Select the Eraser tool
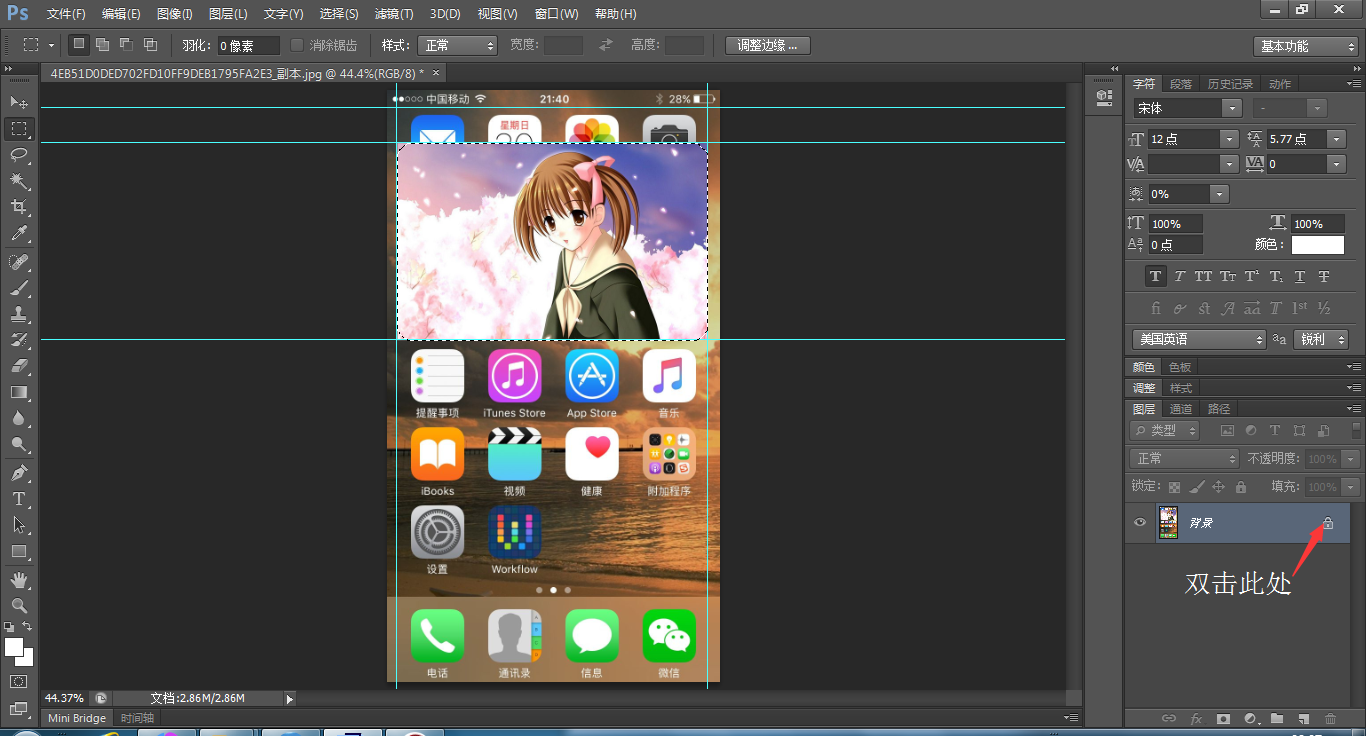This screenshot has height=736, width=1366. tap(19, 366)
